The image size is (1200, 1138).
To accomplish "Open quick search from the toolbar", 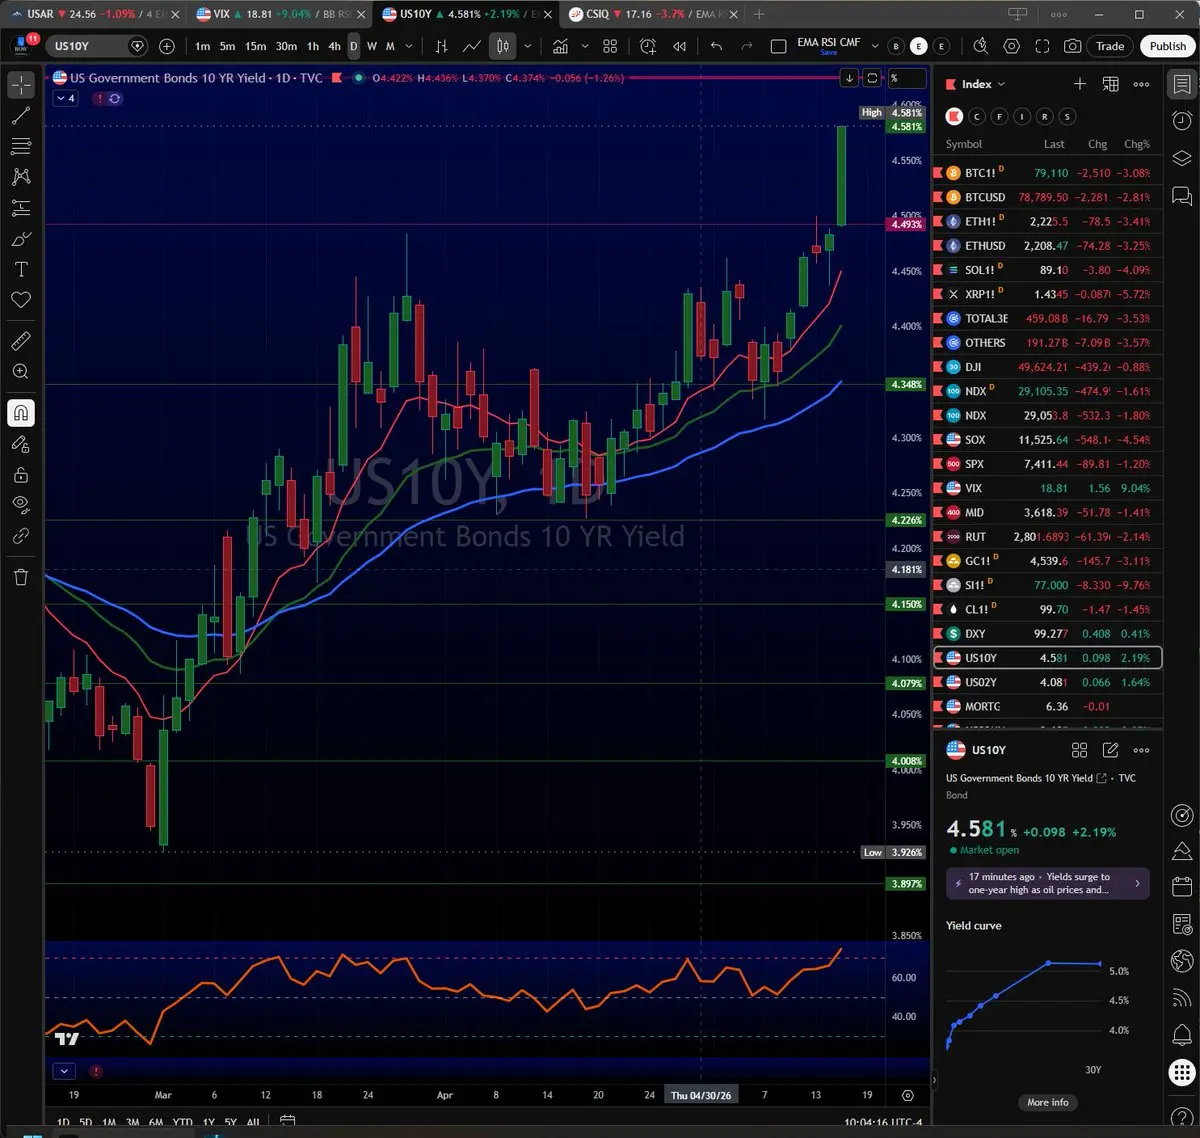I will (981, 46).
